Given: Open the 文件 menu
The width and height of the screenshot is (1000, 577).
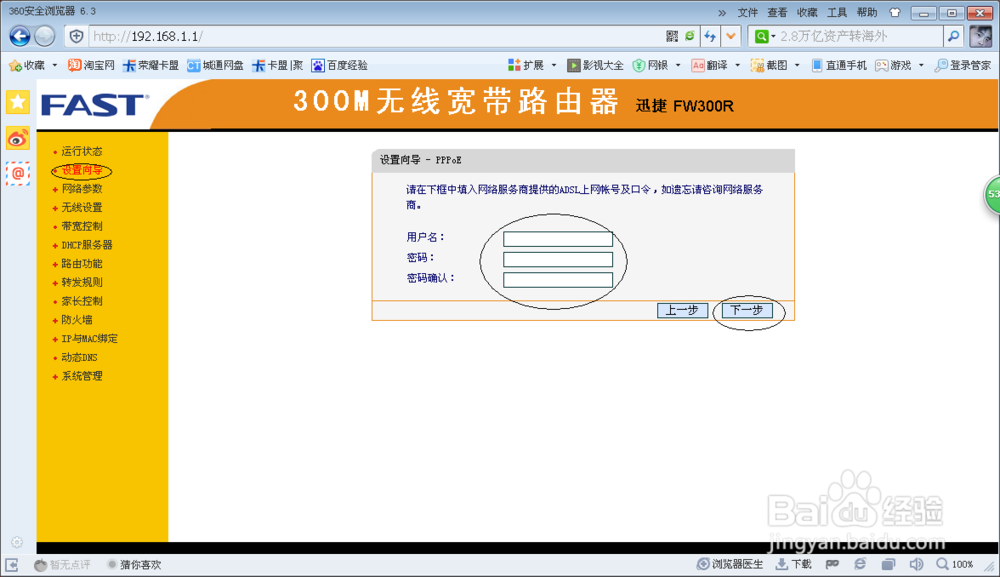Looking at the screenshot, I should (747, 12).
